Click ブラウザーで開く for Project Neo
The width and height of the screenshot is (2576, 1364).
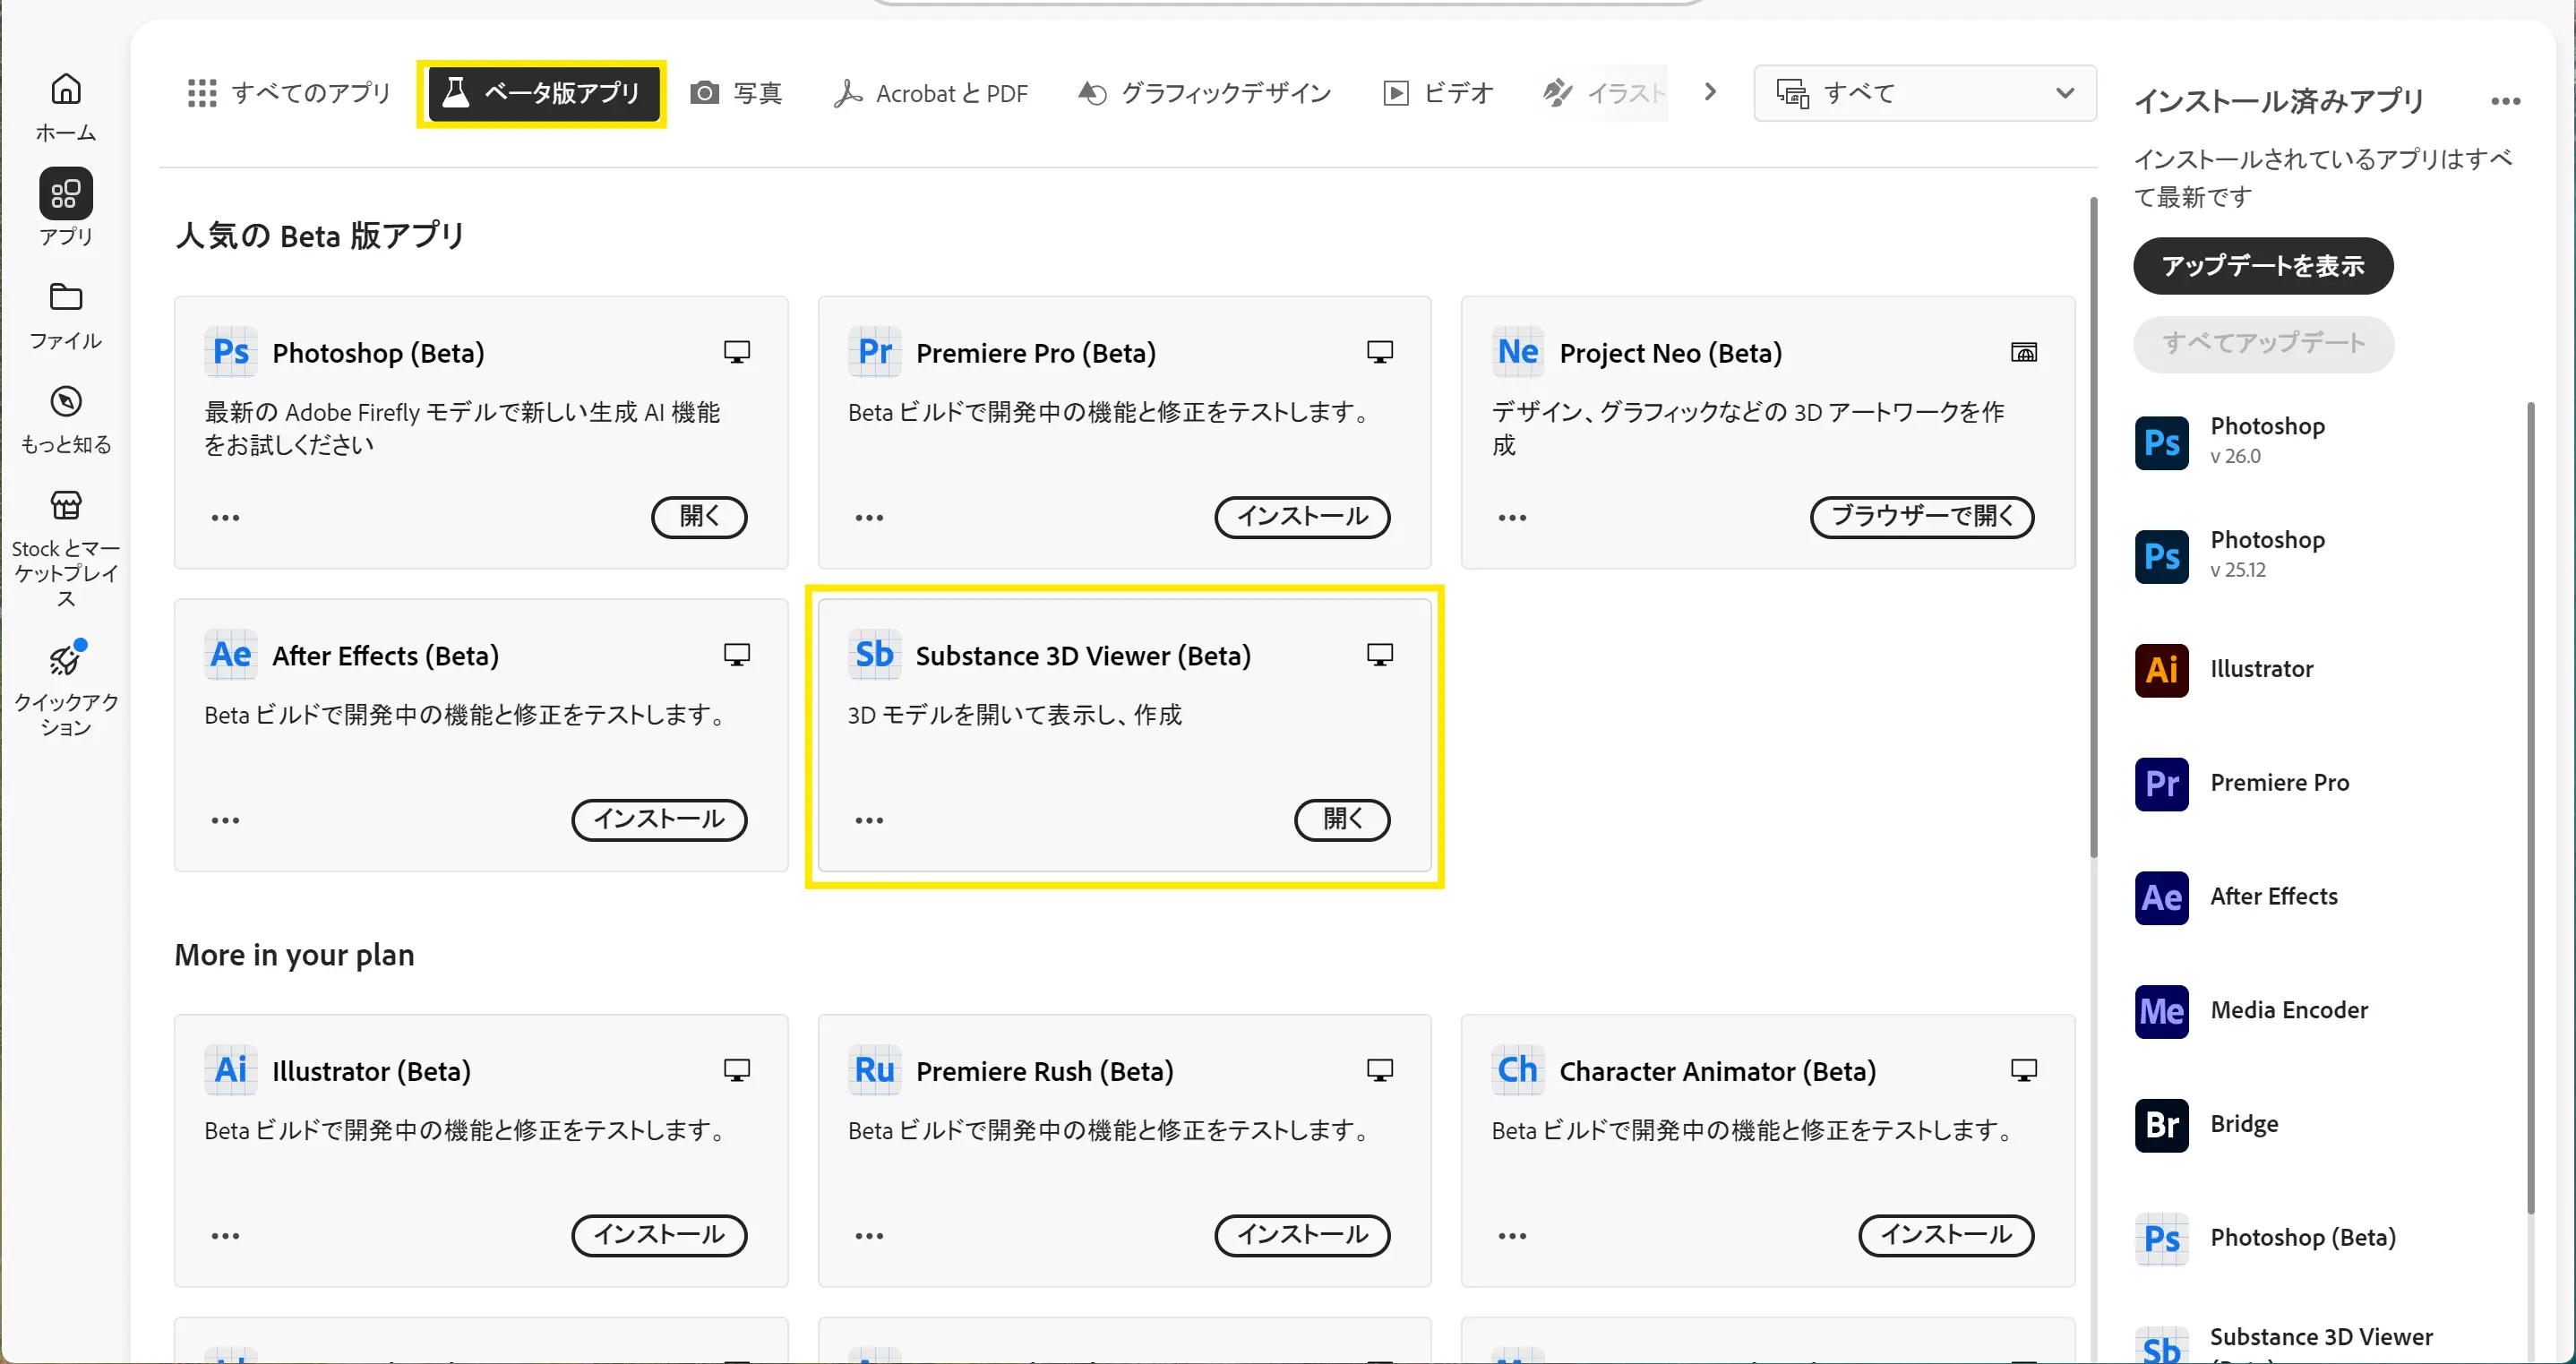1922,516
